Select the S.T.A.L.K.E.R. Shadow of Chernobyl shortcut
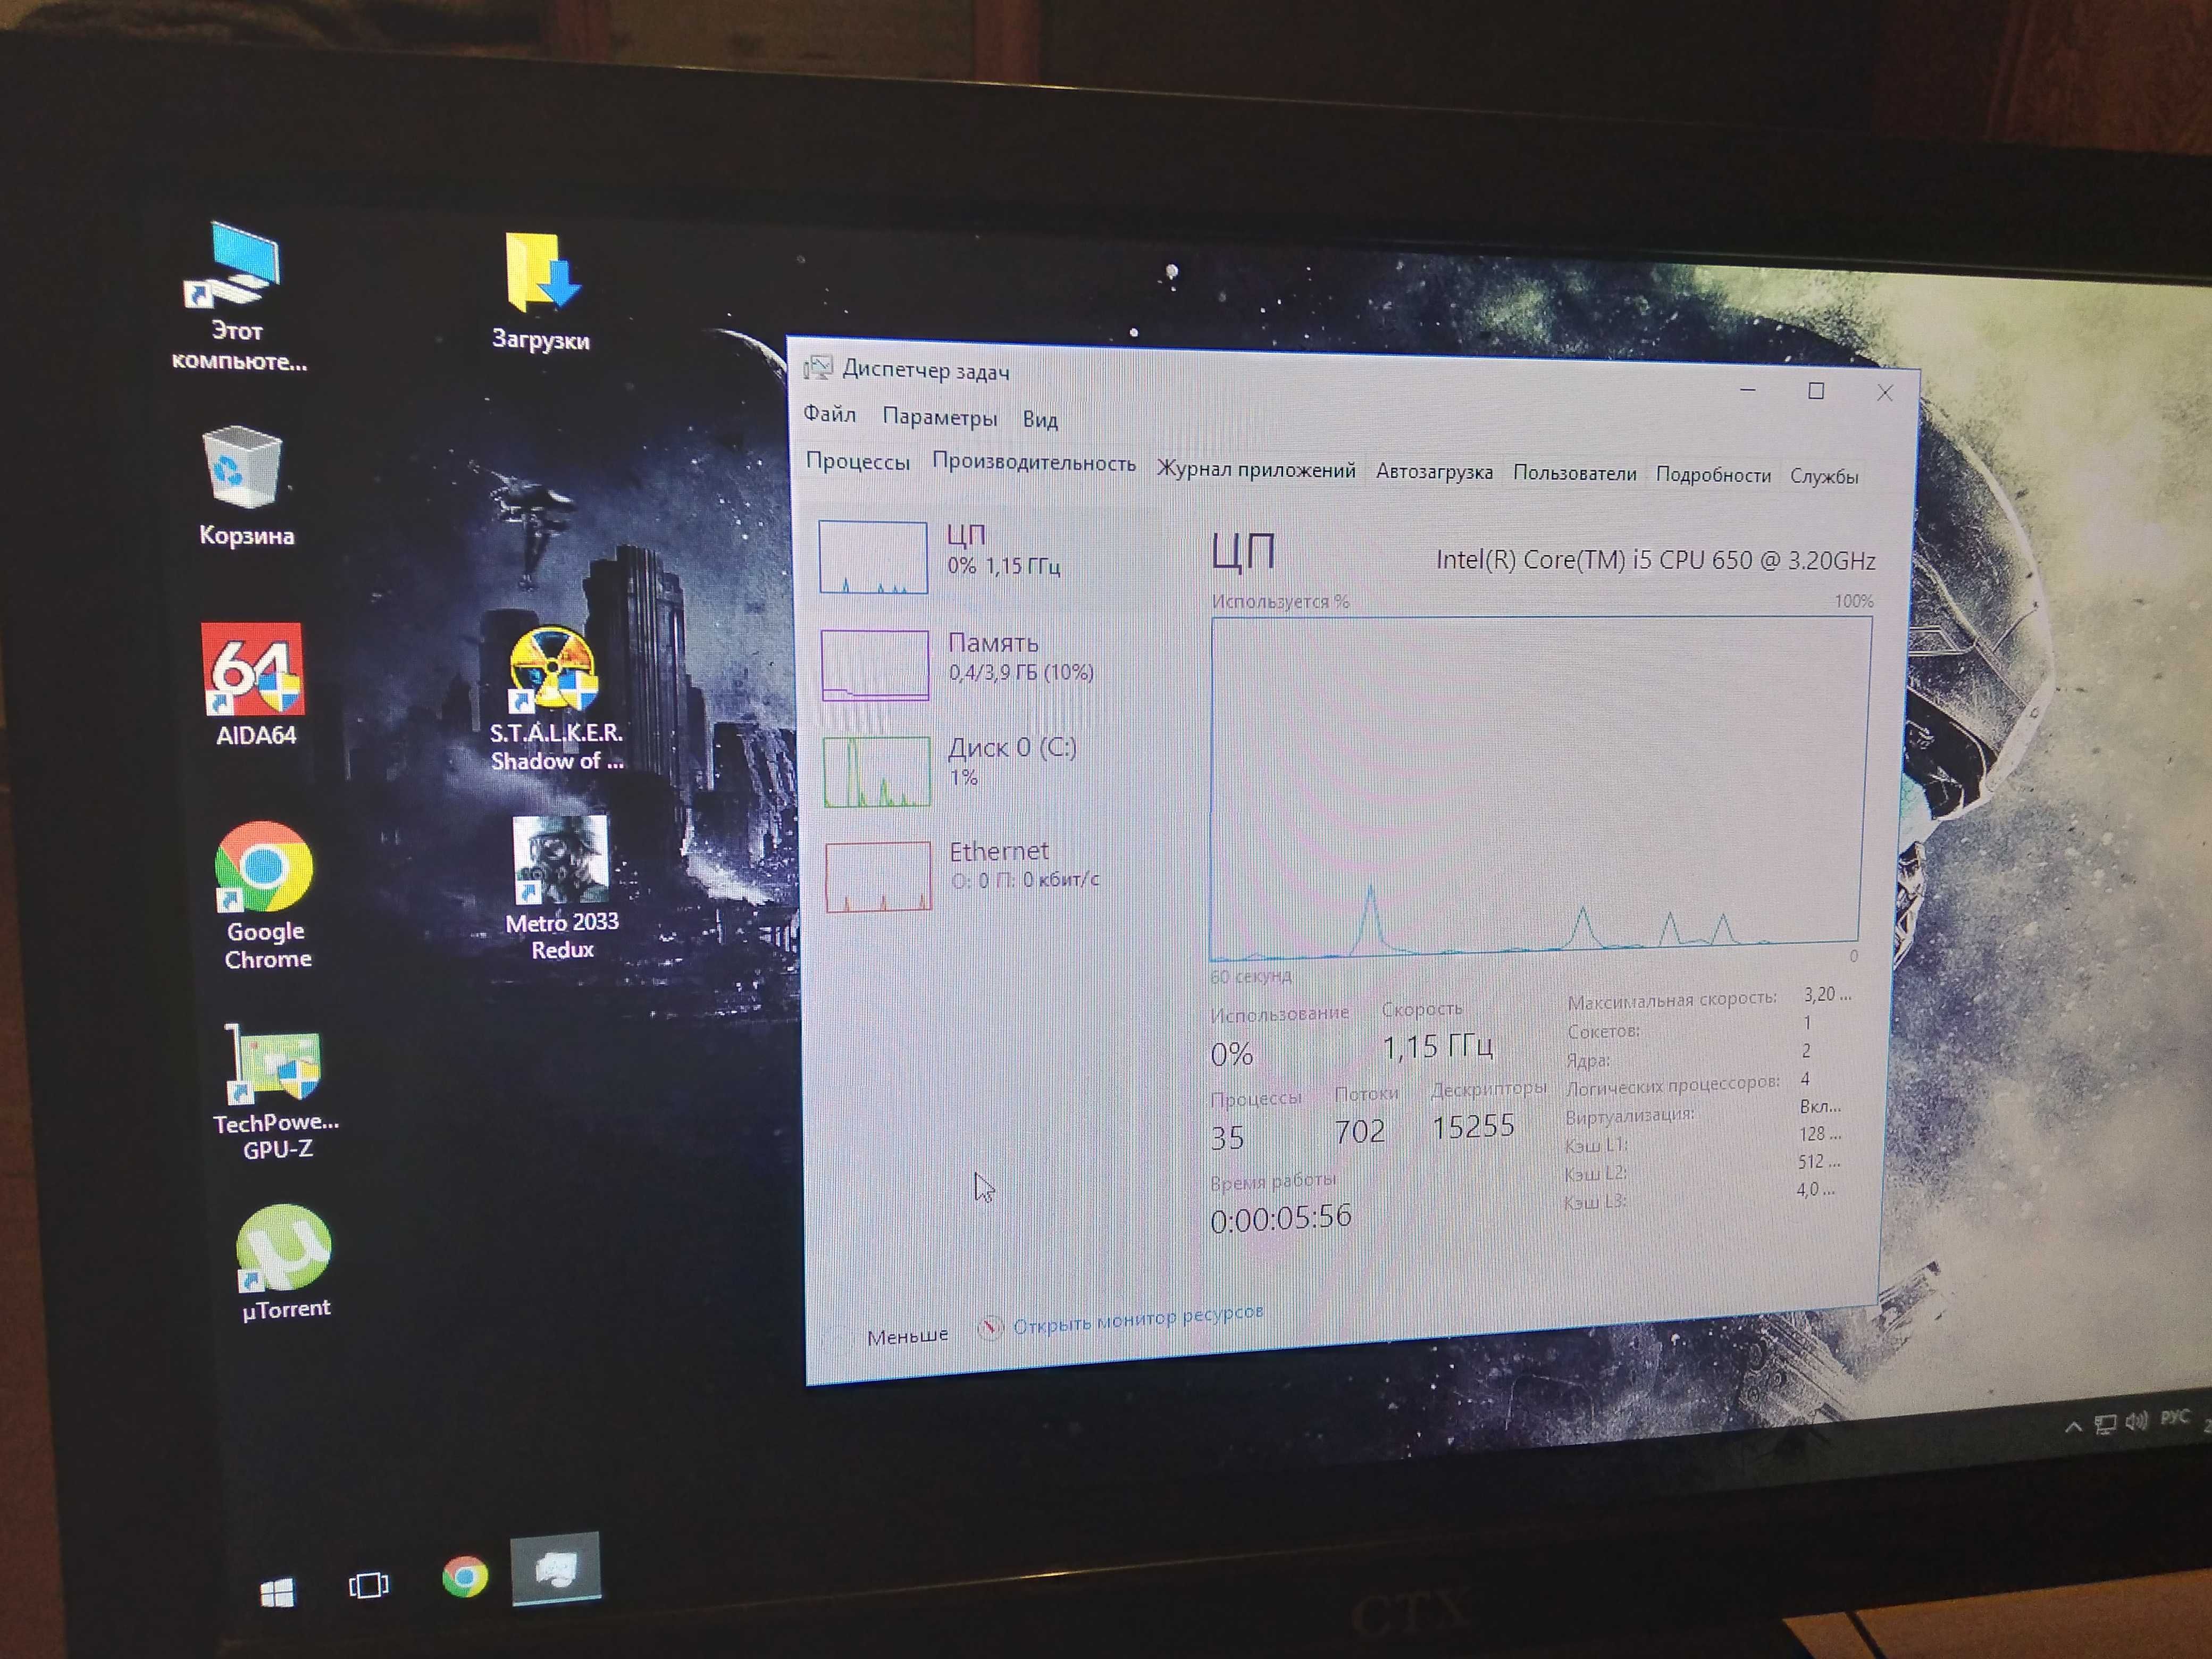This screenshot has width=2212, height=1659. click(556, 699)
